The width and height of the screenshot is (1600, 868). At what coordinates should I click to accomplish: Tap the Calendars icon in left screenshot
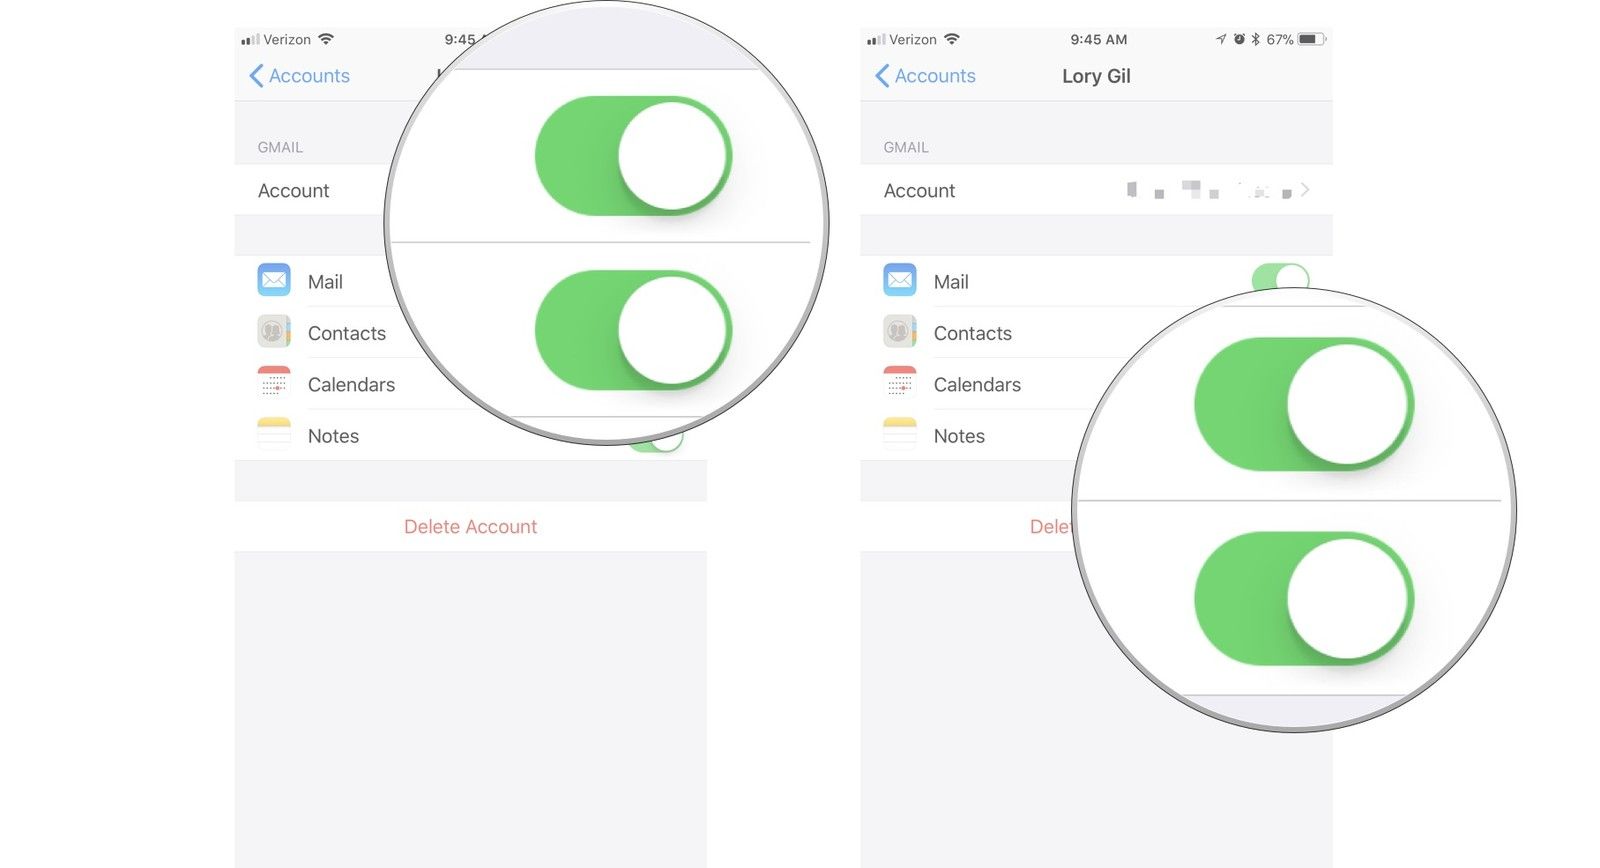(273, 383)
